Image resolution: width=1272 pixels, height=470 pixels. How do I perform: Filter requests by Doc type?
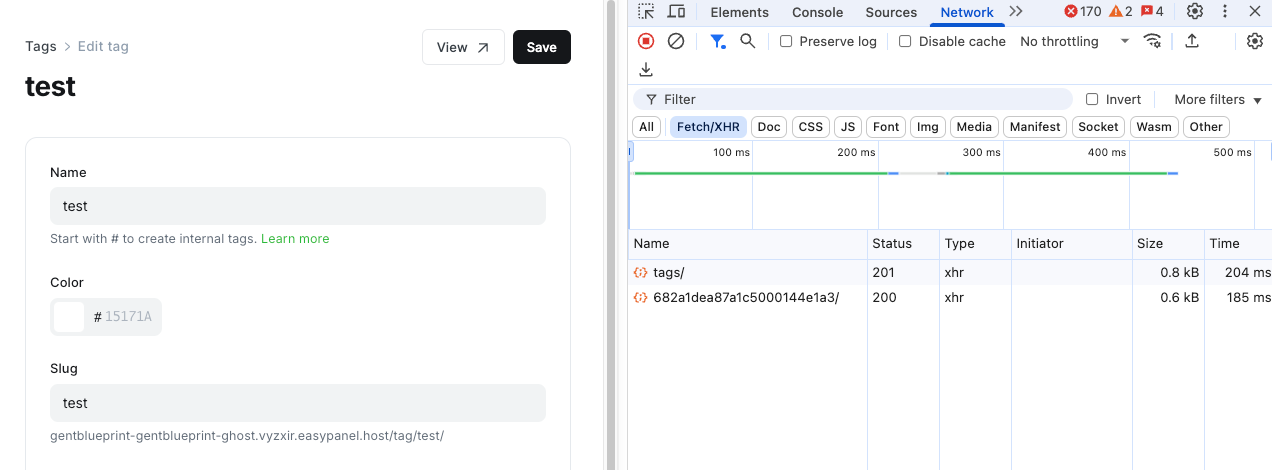click(769, 127)
